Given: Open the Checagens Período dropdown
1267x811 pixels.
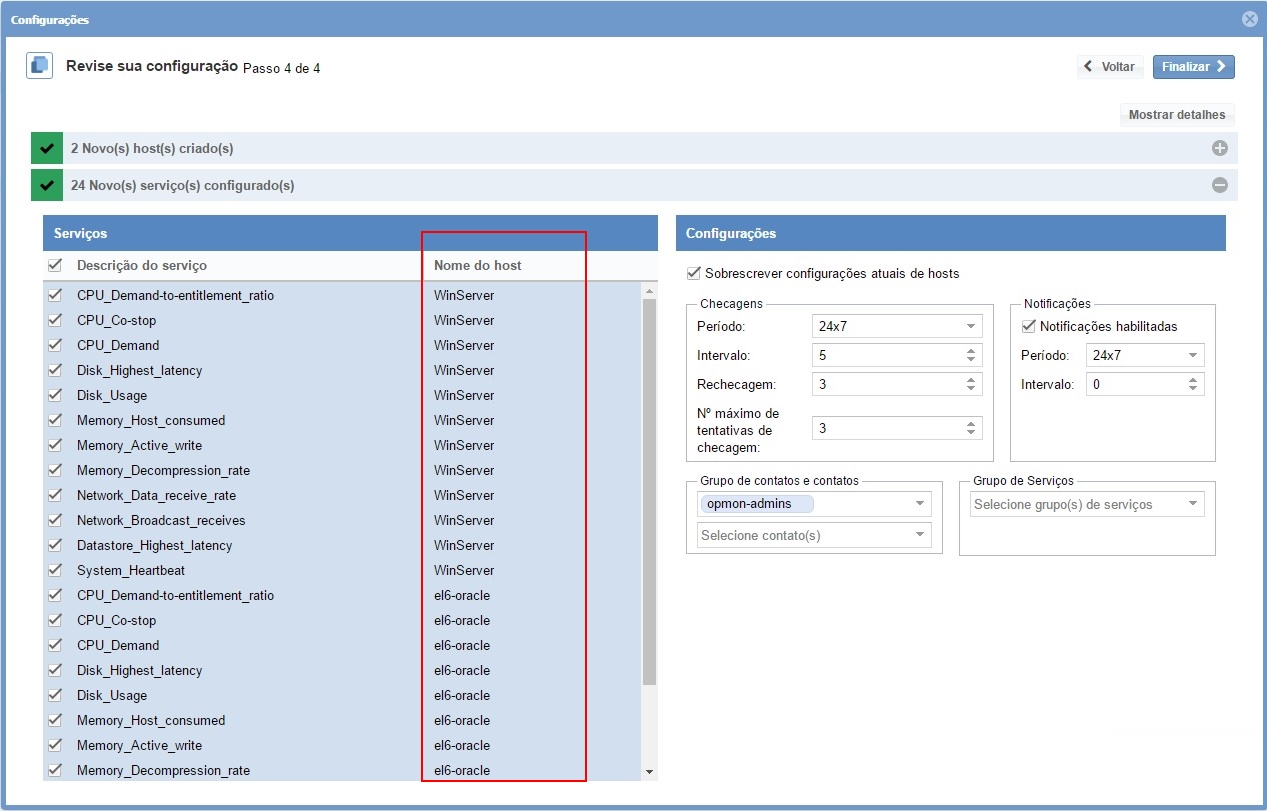Looking at the screenshot, I should [x=897, y=326].
